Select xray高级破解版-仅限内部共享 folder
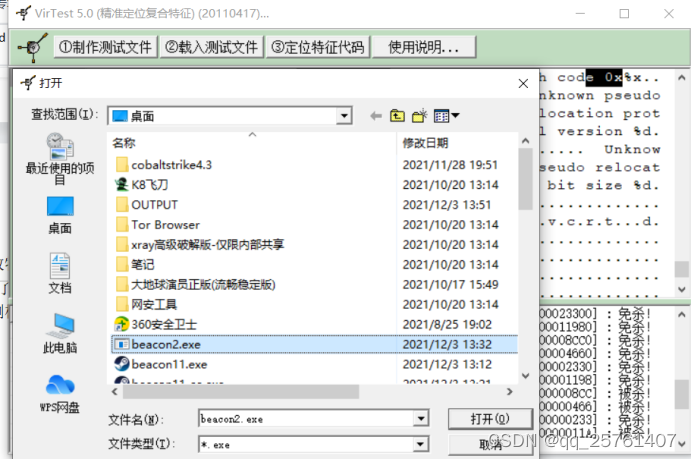The image size is (692, 460). (200, 245)
